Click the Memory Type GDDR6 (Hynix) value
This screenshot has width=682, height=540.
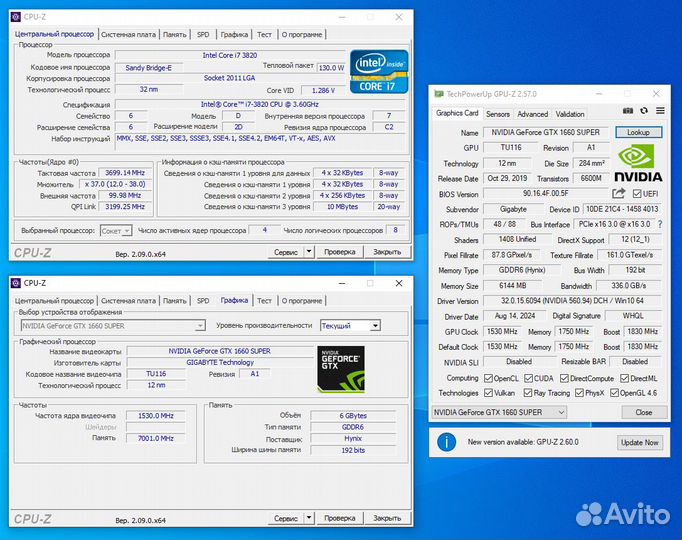click(522, 270)
